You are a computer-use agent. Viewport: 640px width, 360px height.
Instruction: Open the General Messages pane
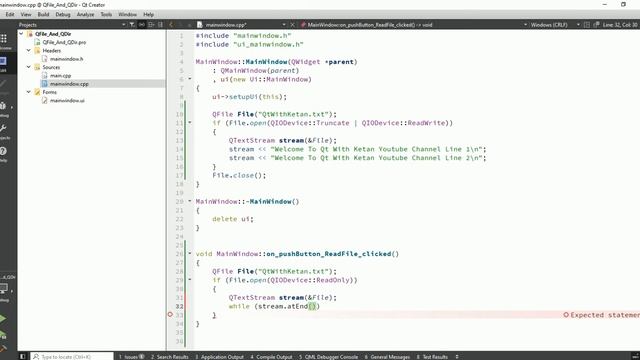point(387,357)
